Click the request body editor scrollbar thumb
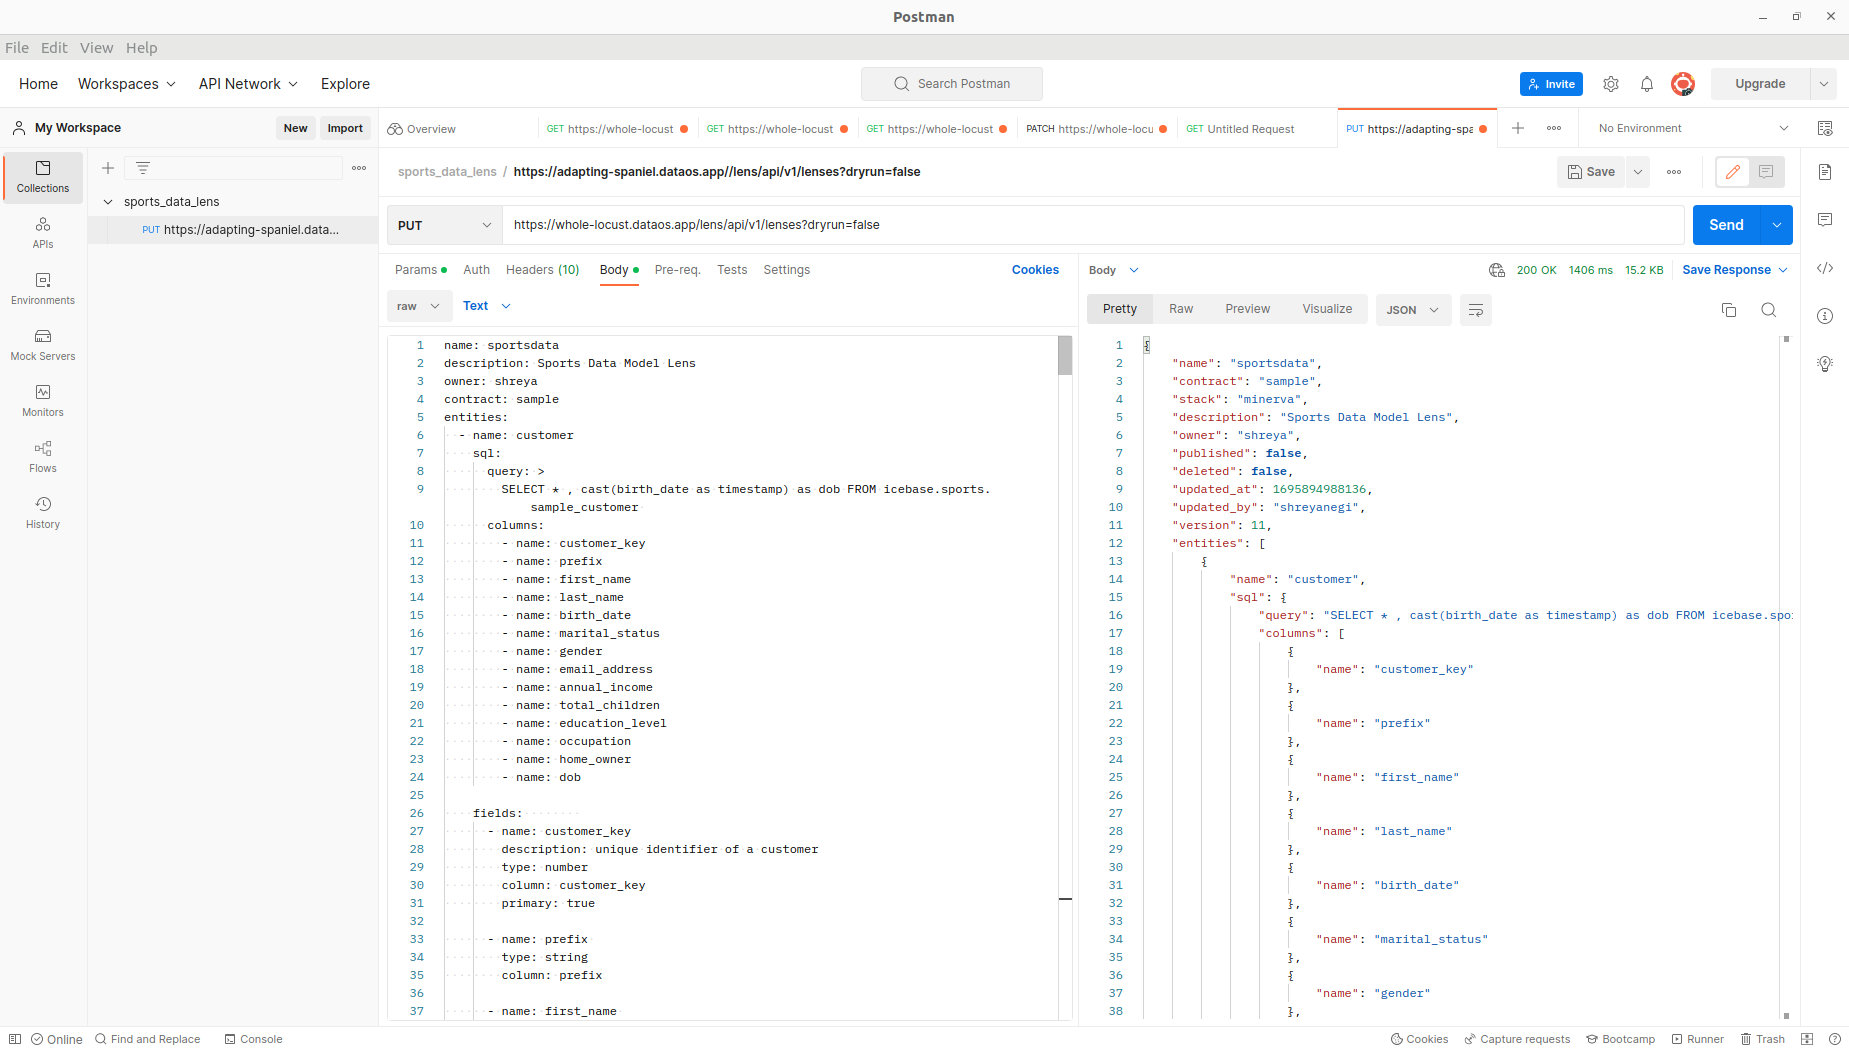Viewport: 1849px width, 1049px height. click(x=1065, y=355)
